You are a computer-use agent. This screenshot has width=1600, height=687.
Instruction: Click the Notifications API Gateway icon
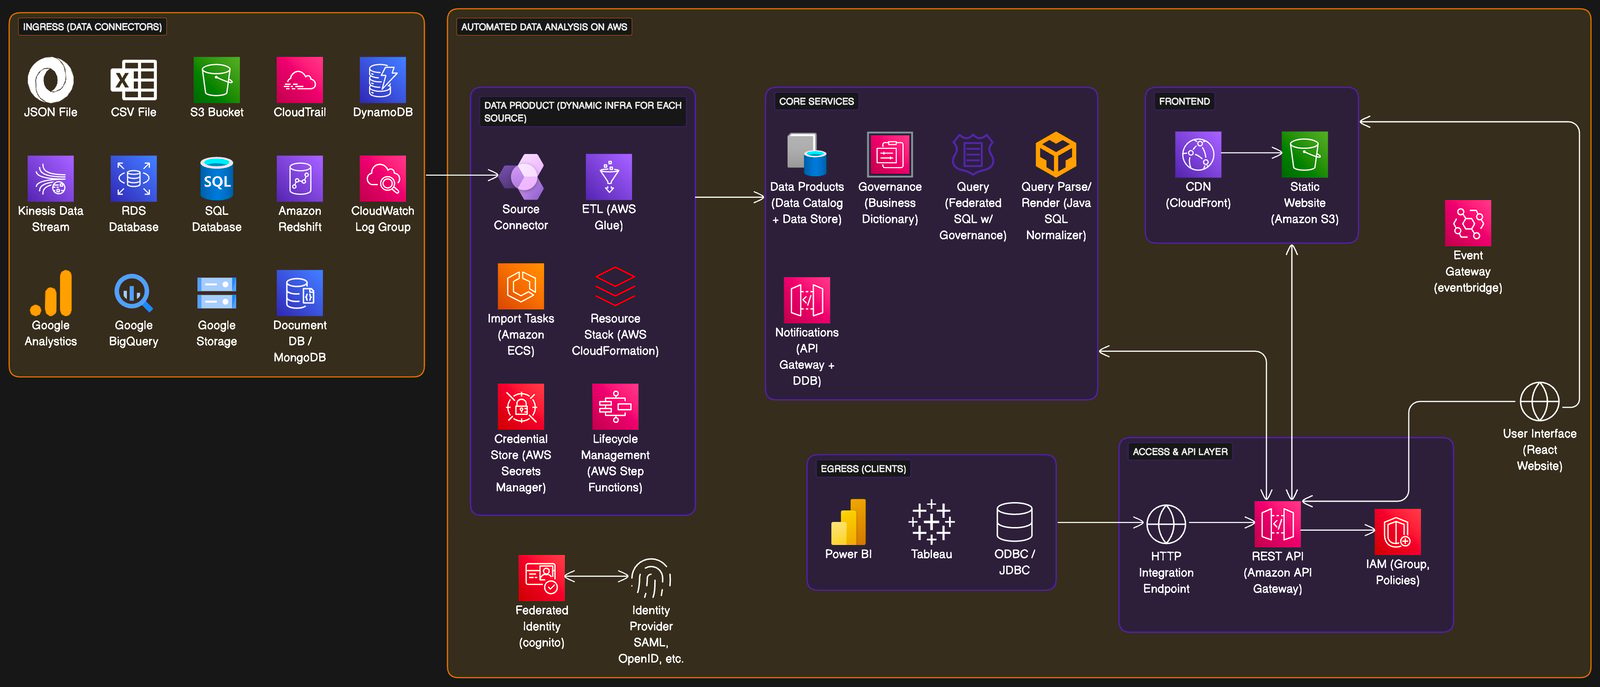click(x=806, y=301)
